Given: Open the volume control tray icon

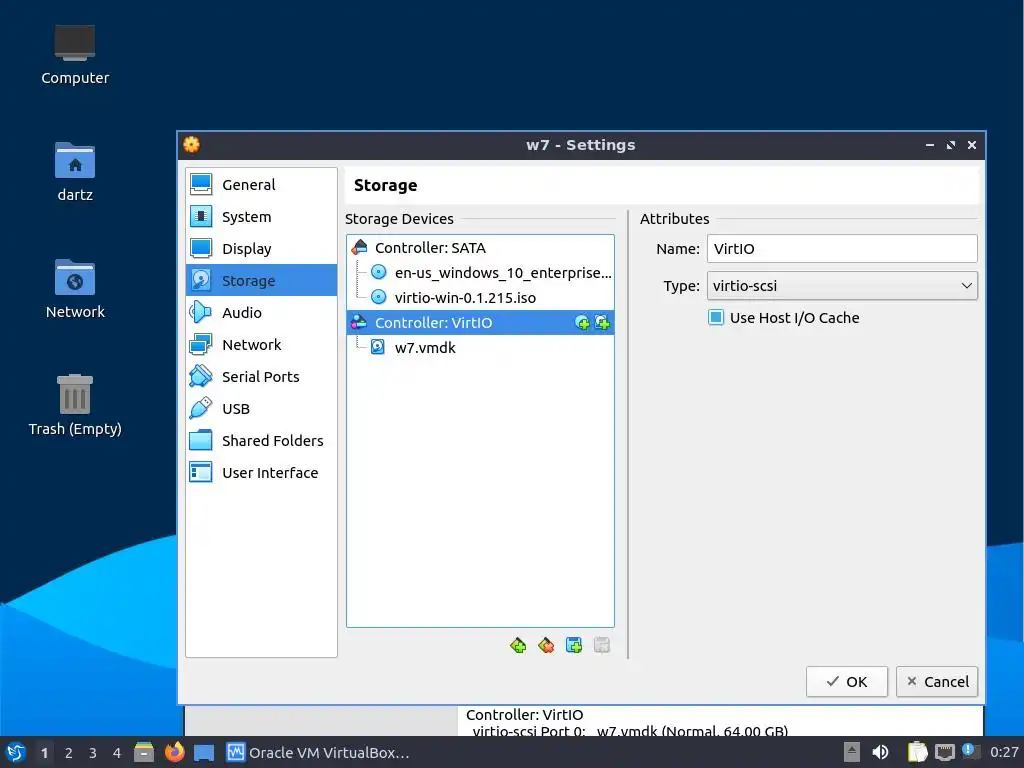Looking at the screenshot, I should (x=880, y=752).
